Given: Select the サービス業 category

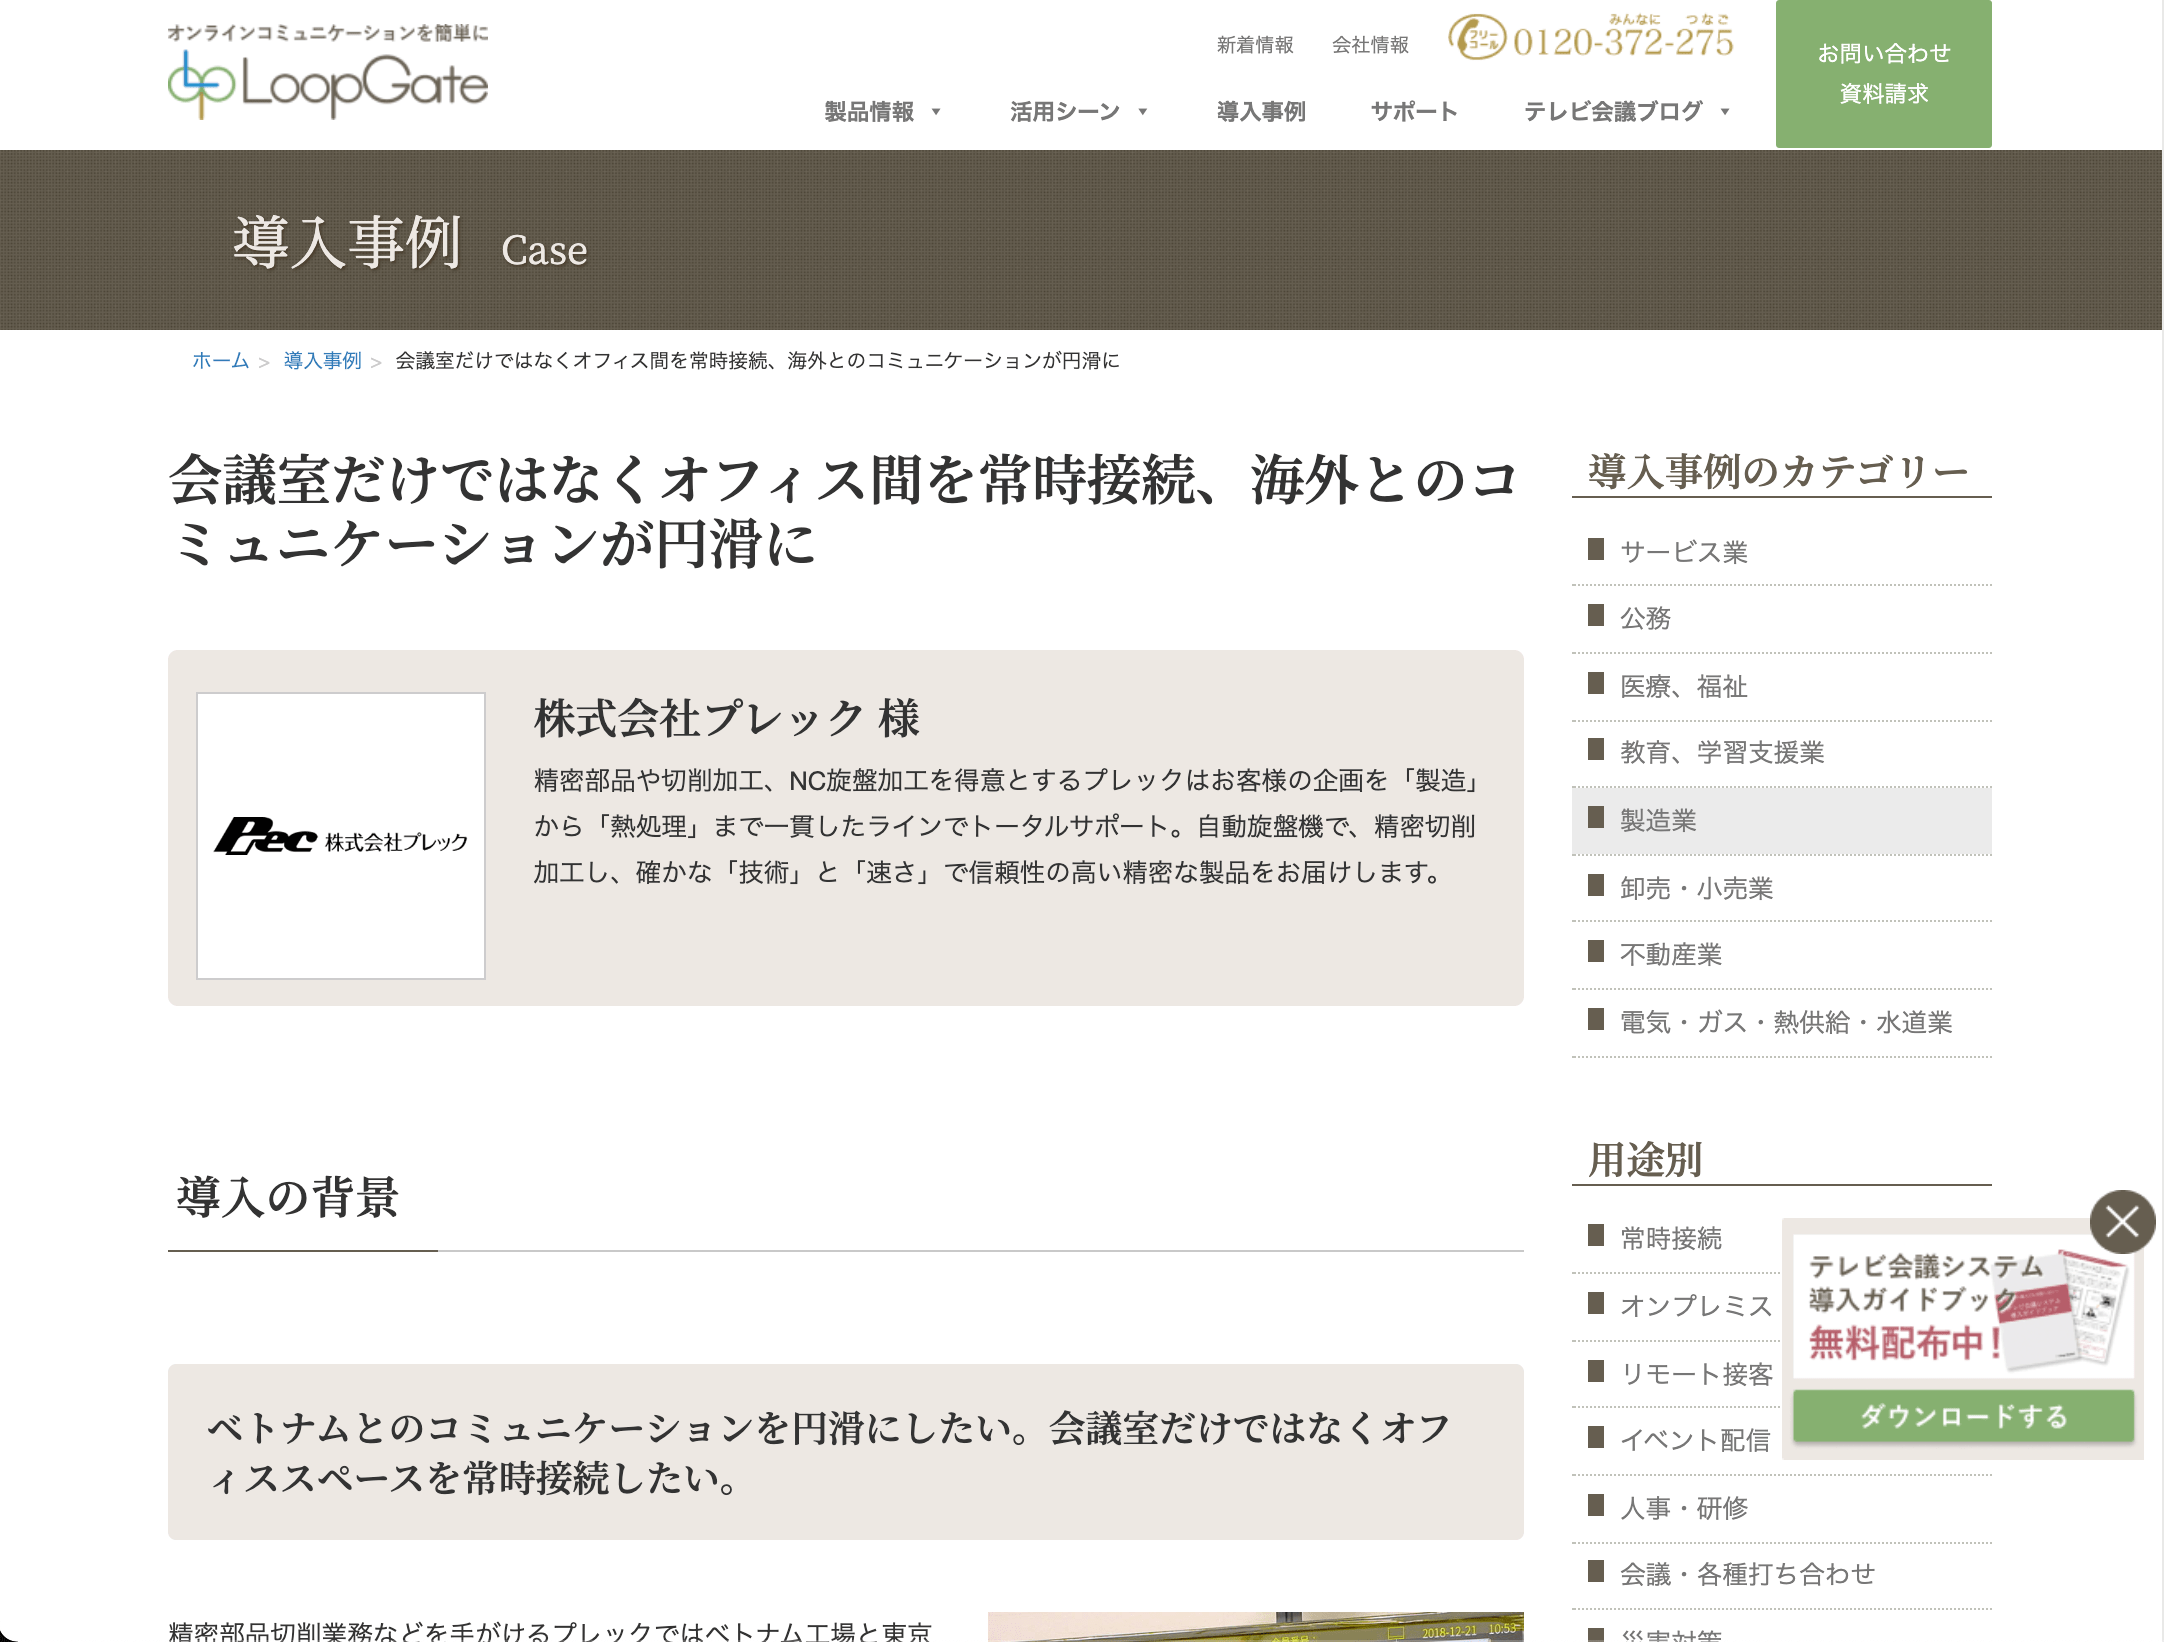Looking at the screenshot, I should coord(1782,552).
